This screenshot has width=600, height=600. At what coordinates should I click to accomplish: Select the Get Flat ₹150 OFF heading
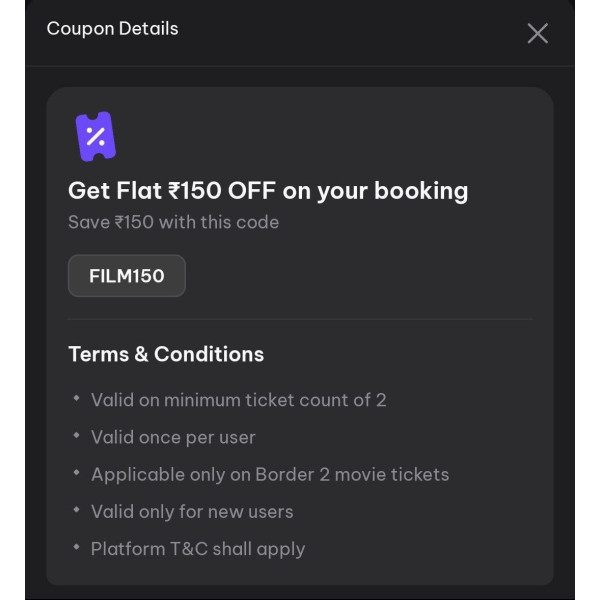pos(267,190)
